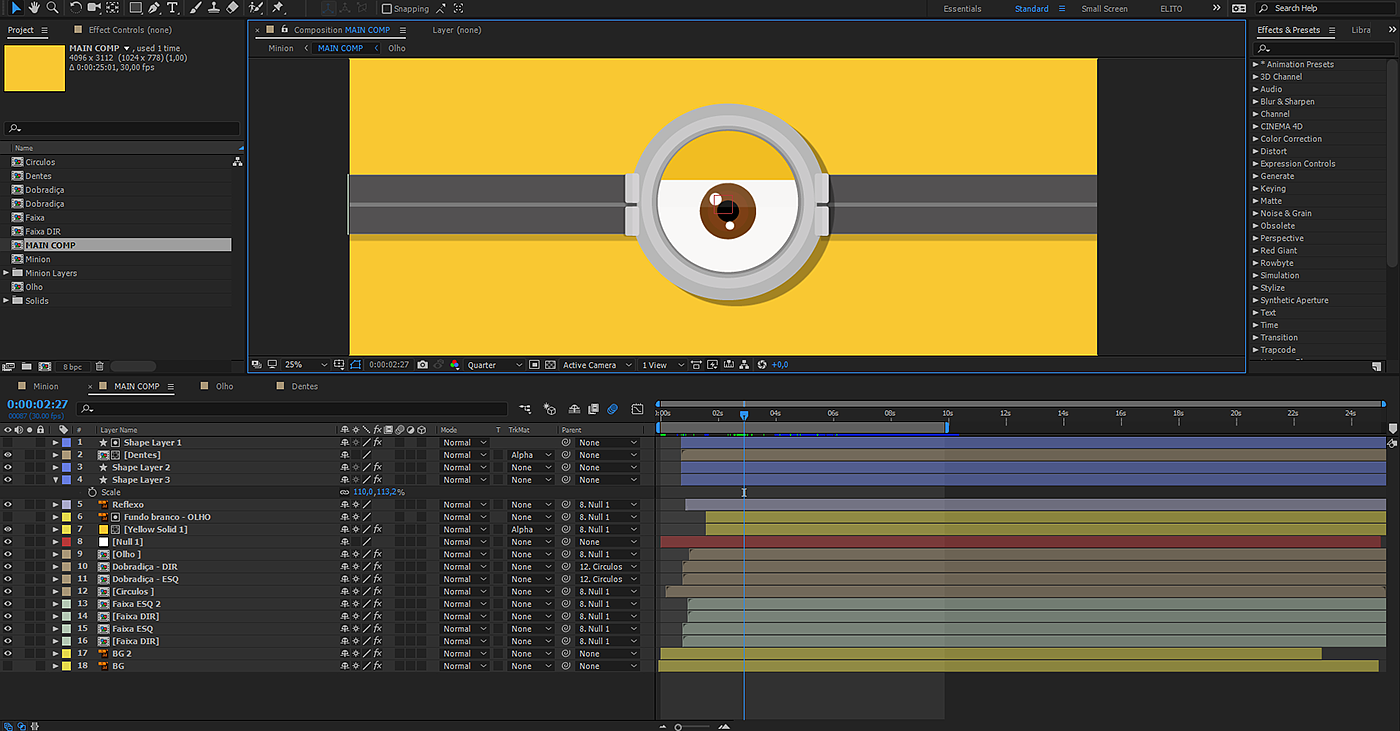Pick the Eraser tool
1400x731 pixels.
pyautogui.click(x=232, y=8)
